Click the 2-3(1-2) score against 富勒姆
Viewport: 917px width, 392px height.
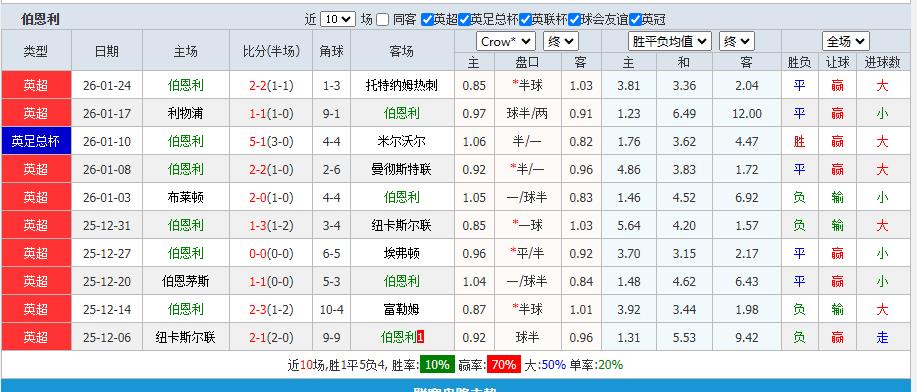coord(271,310)
